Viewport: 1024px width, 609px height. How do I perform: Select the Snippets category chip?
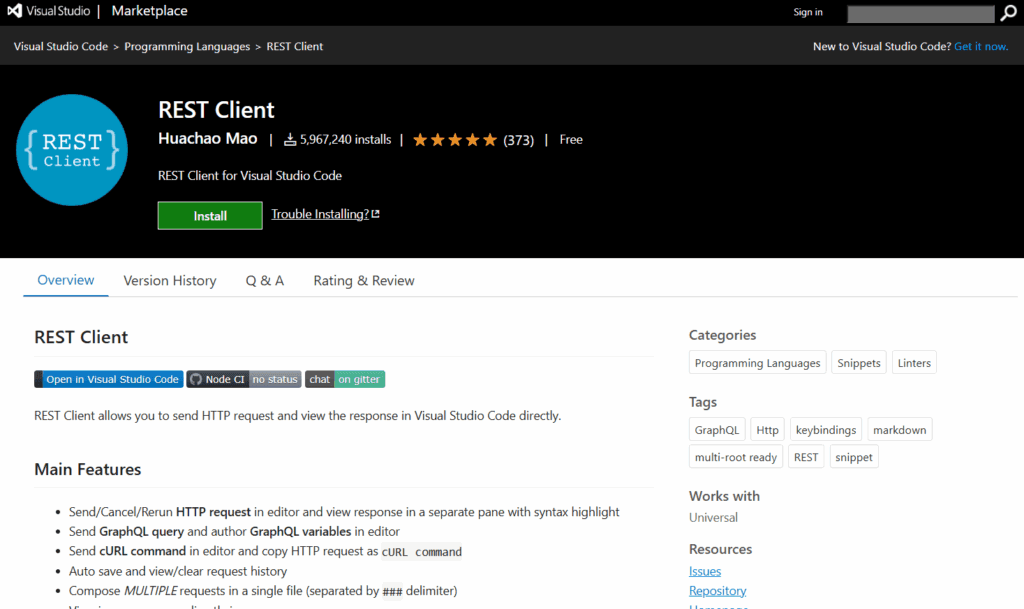click(x=859, y=363)
